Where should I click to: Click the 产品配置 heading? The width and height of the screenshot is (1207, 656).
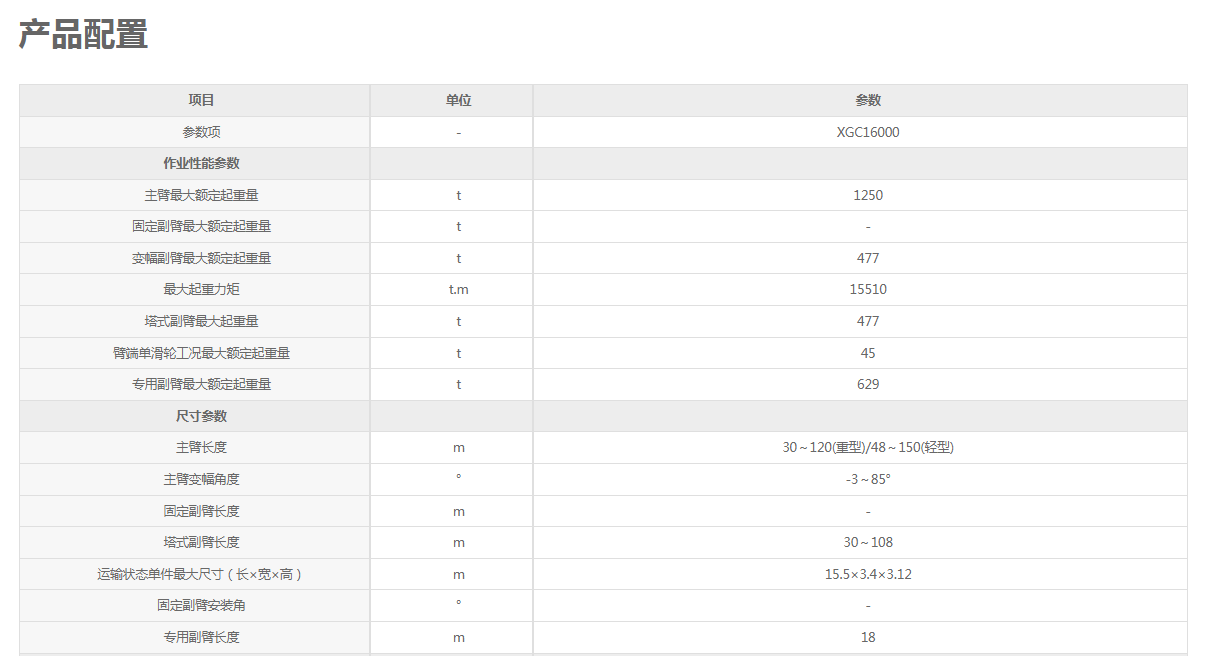[x=84, y=35]
